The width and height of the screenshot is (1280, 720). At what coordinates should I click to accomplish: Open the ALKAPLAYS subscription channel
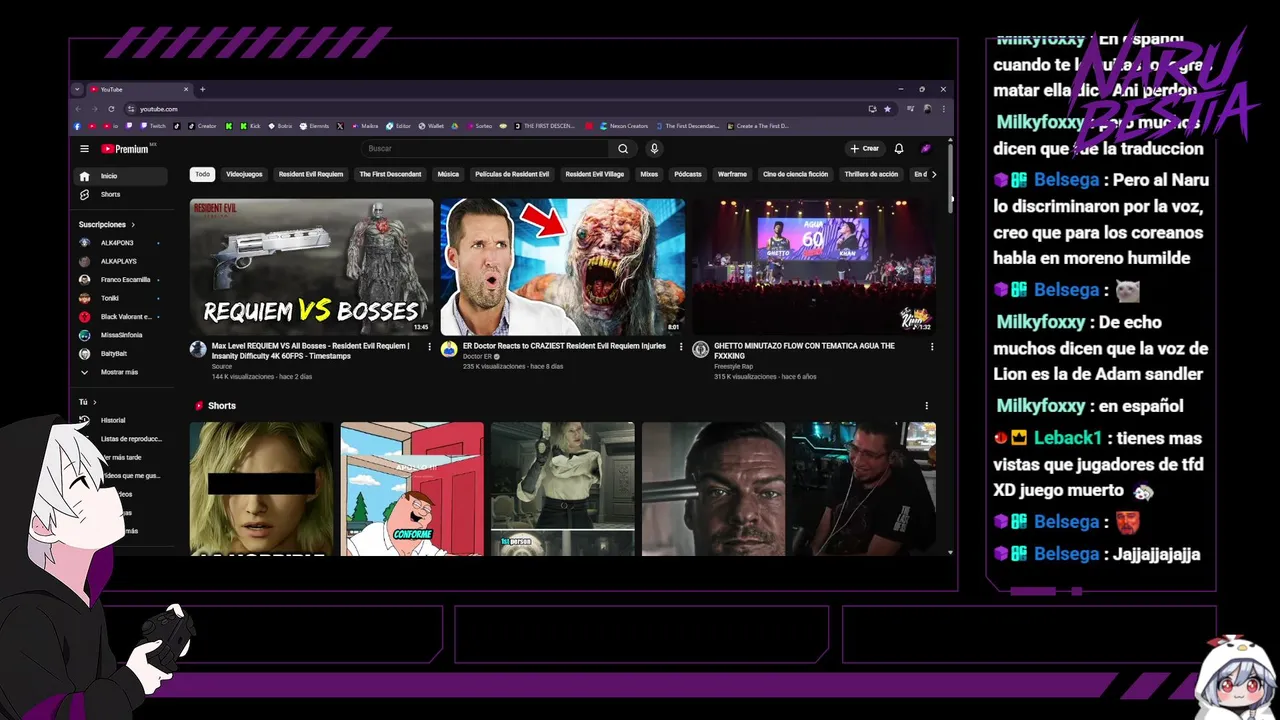[x=121, y=261]
